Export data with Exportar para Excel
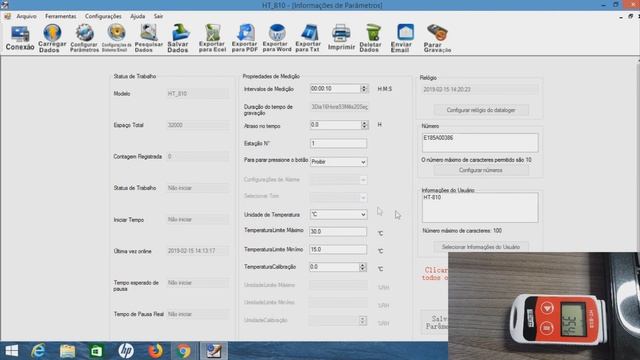This screenshot has height=360, width=640. (212, 38)
